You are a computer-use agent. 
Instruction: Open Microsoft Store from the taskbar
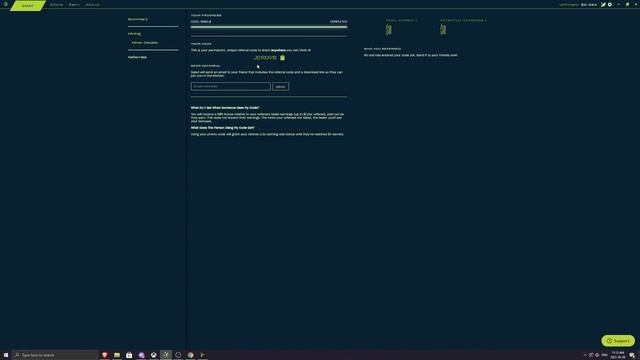129,355
